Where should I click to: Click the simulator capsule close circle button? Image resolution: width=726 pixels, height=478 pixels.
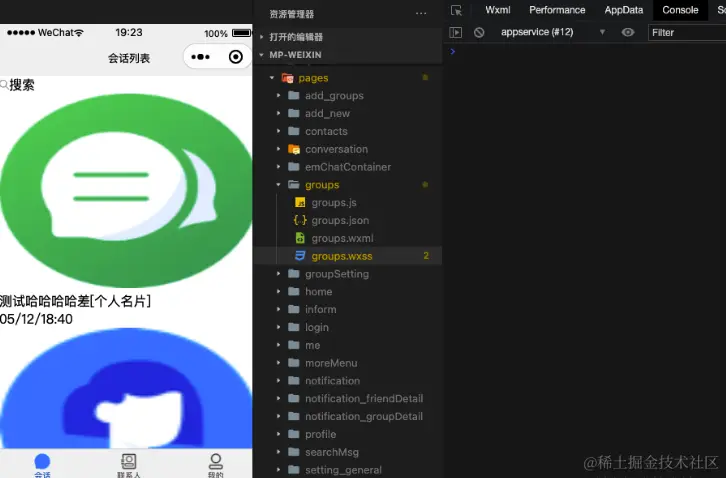coord(236,57)
